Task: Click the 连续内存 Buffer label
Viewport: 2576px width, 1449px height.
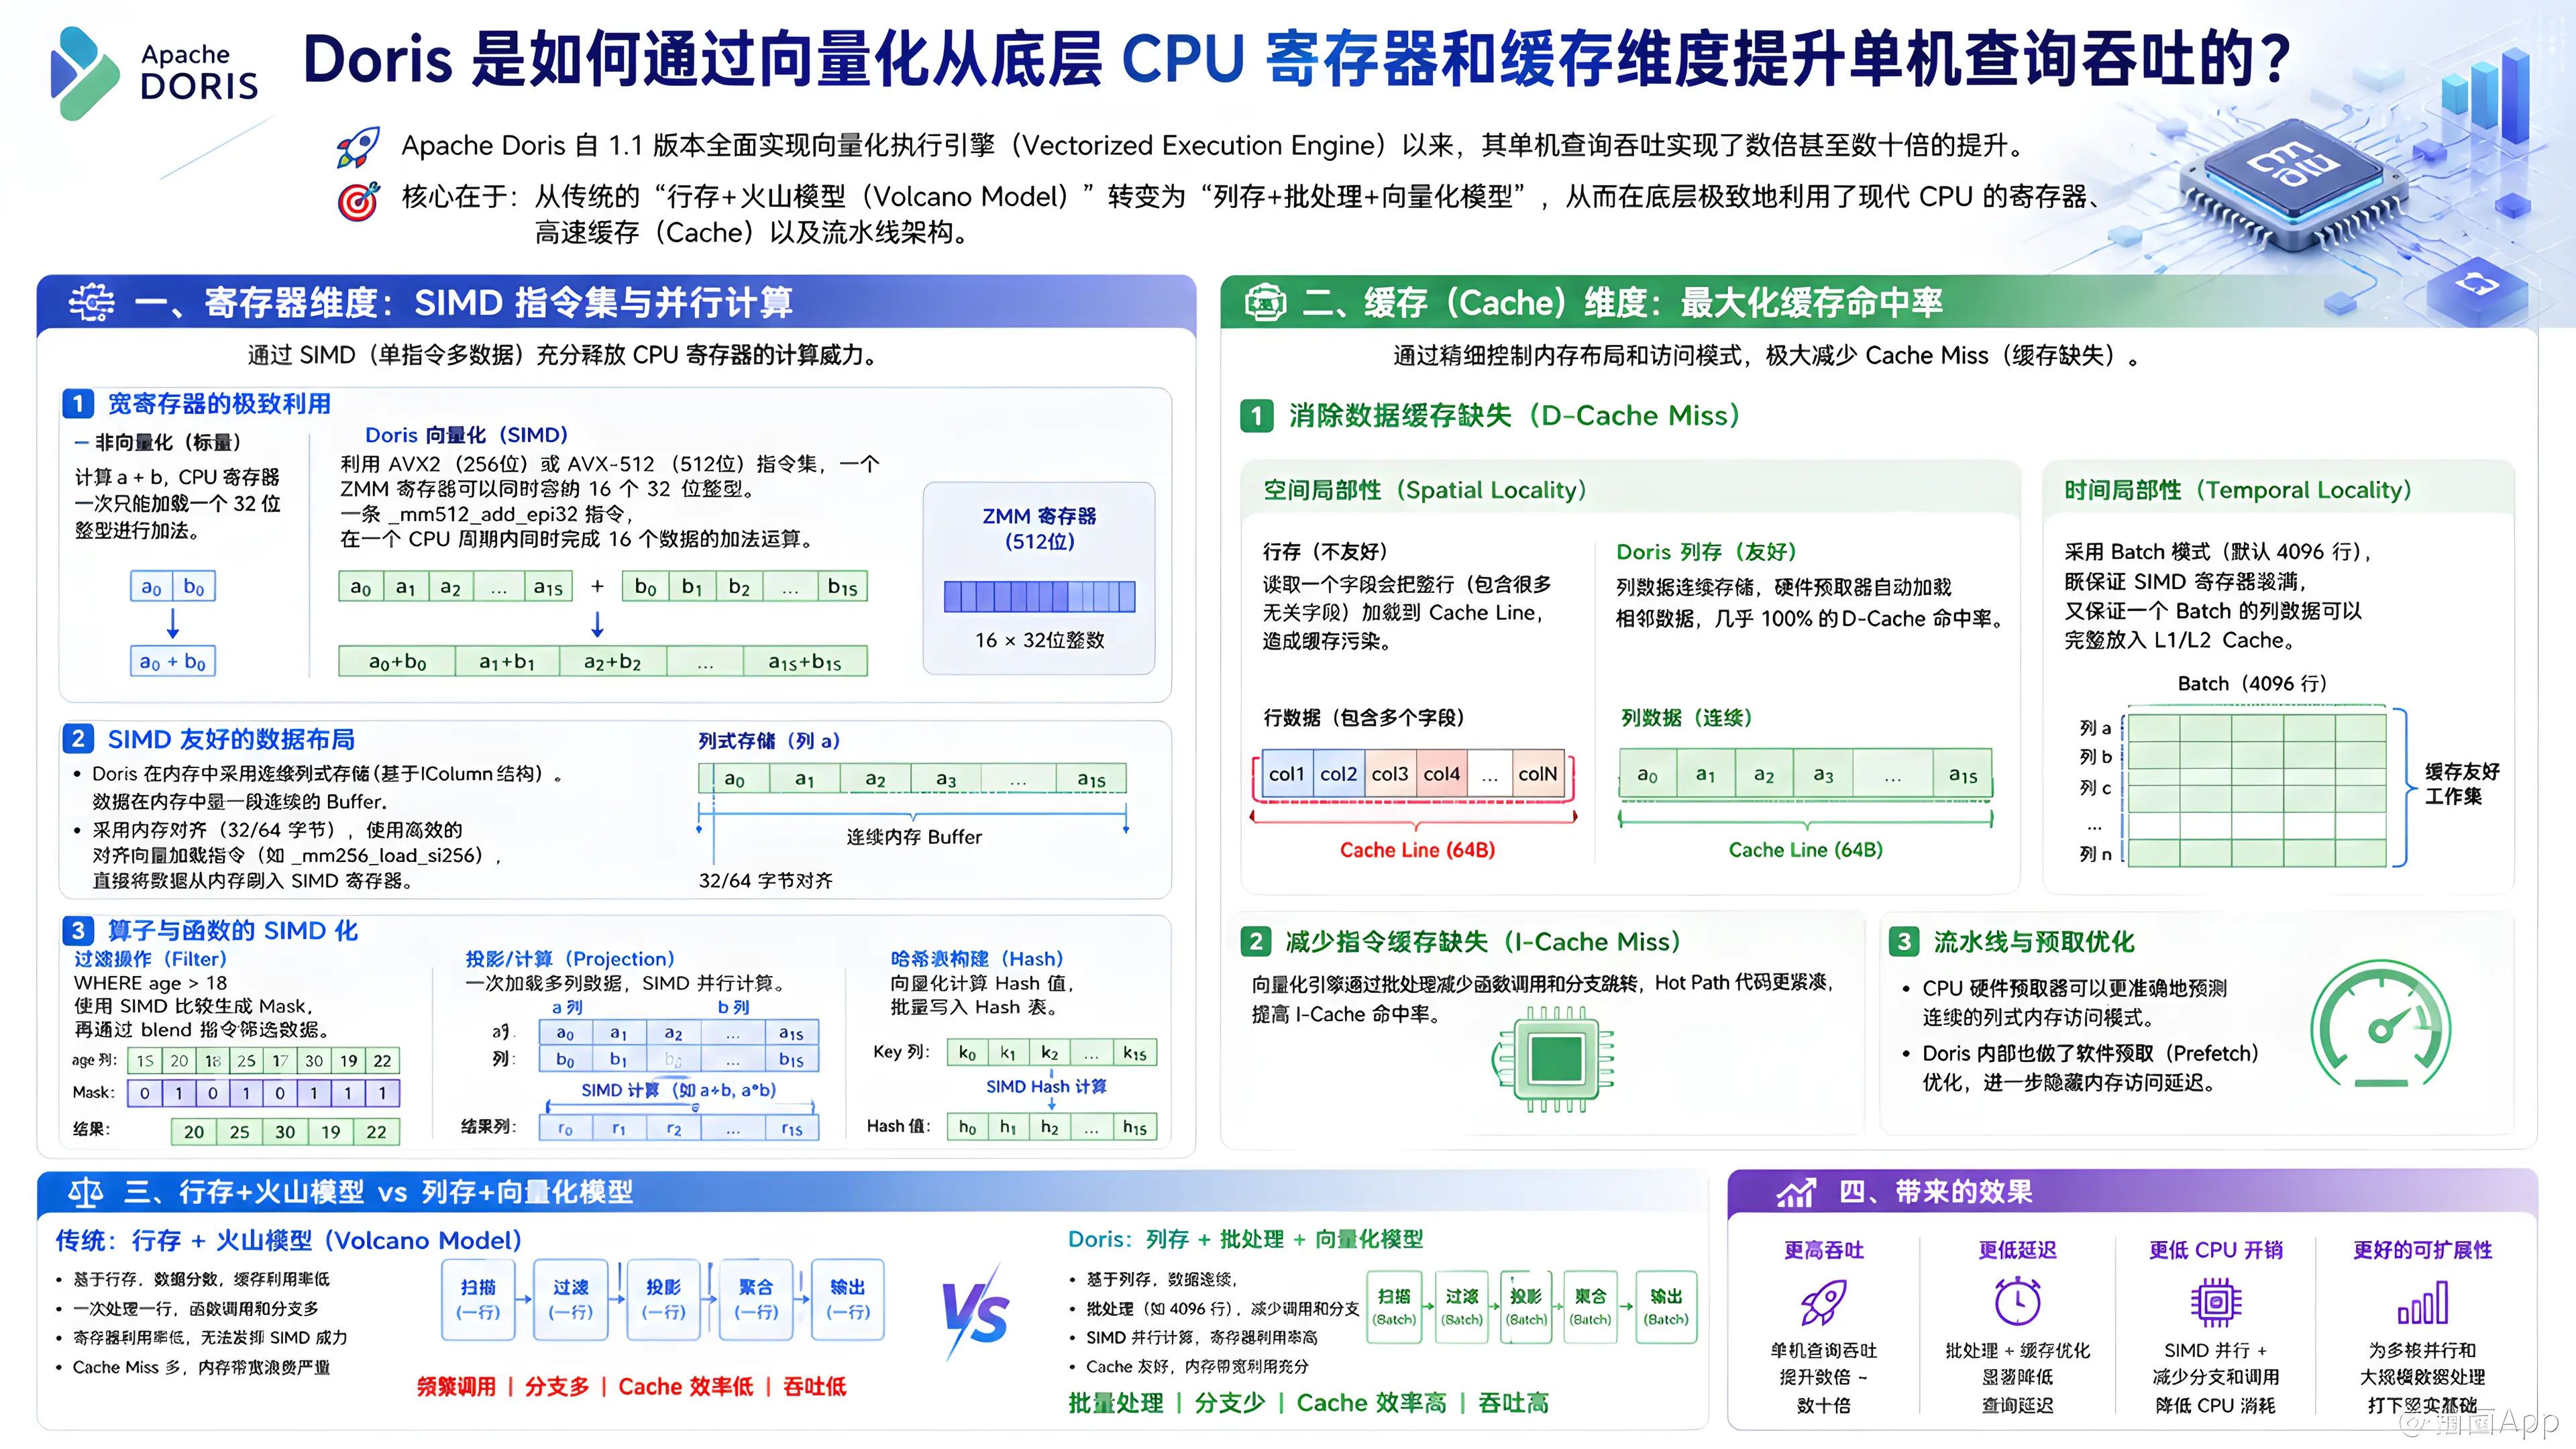Action: click(x=914, y=837)
